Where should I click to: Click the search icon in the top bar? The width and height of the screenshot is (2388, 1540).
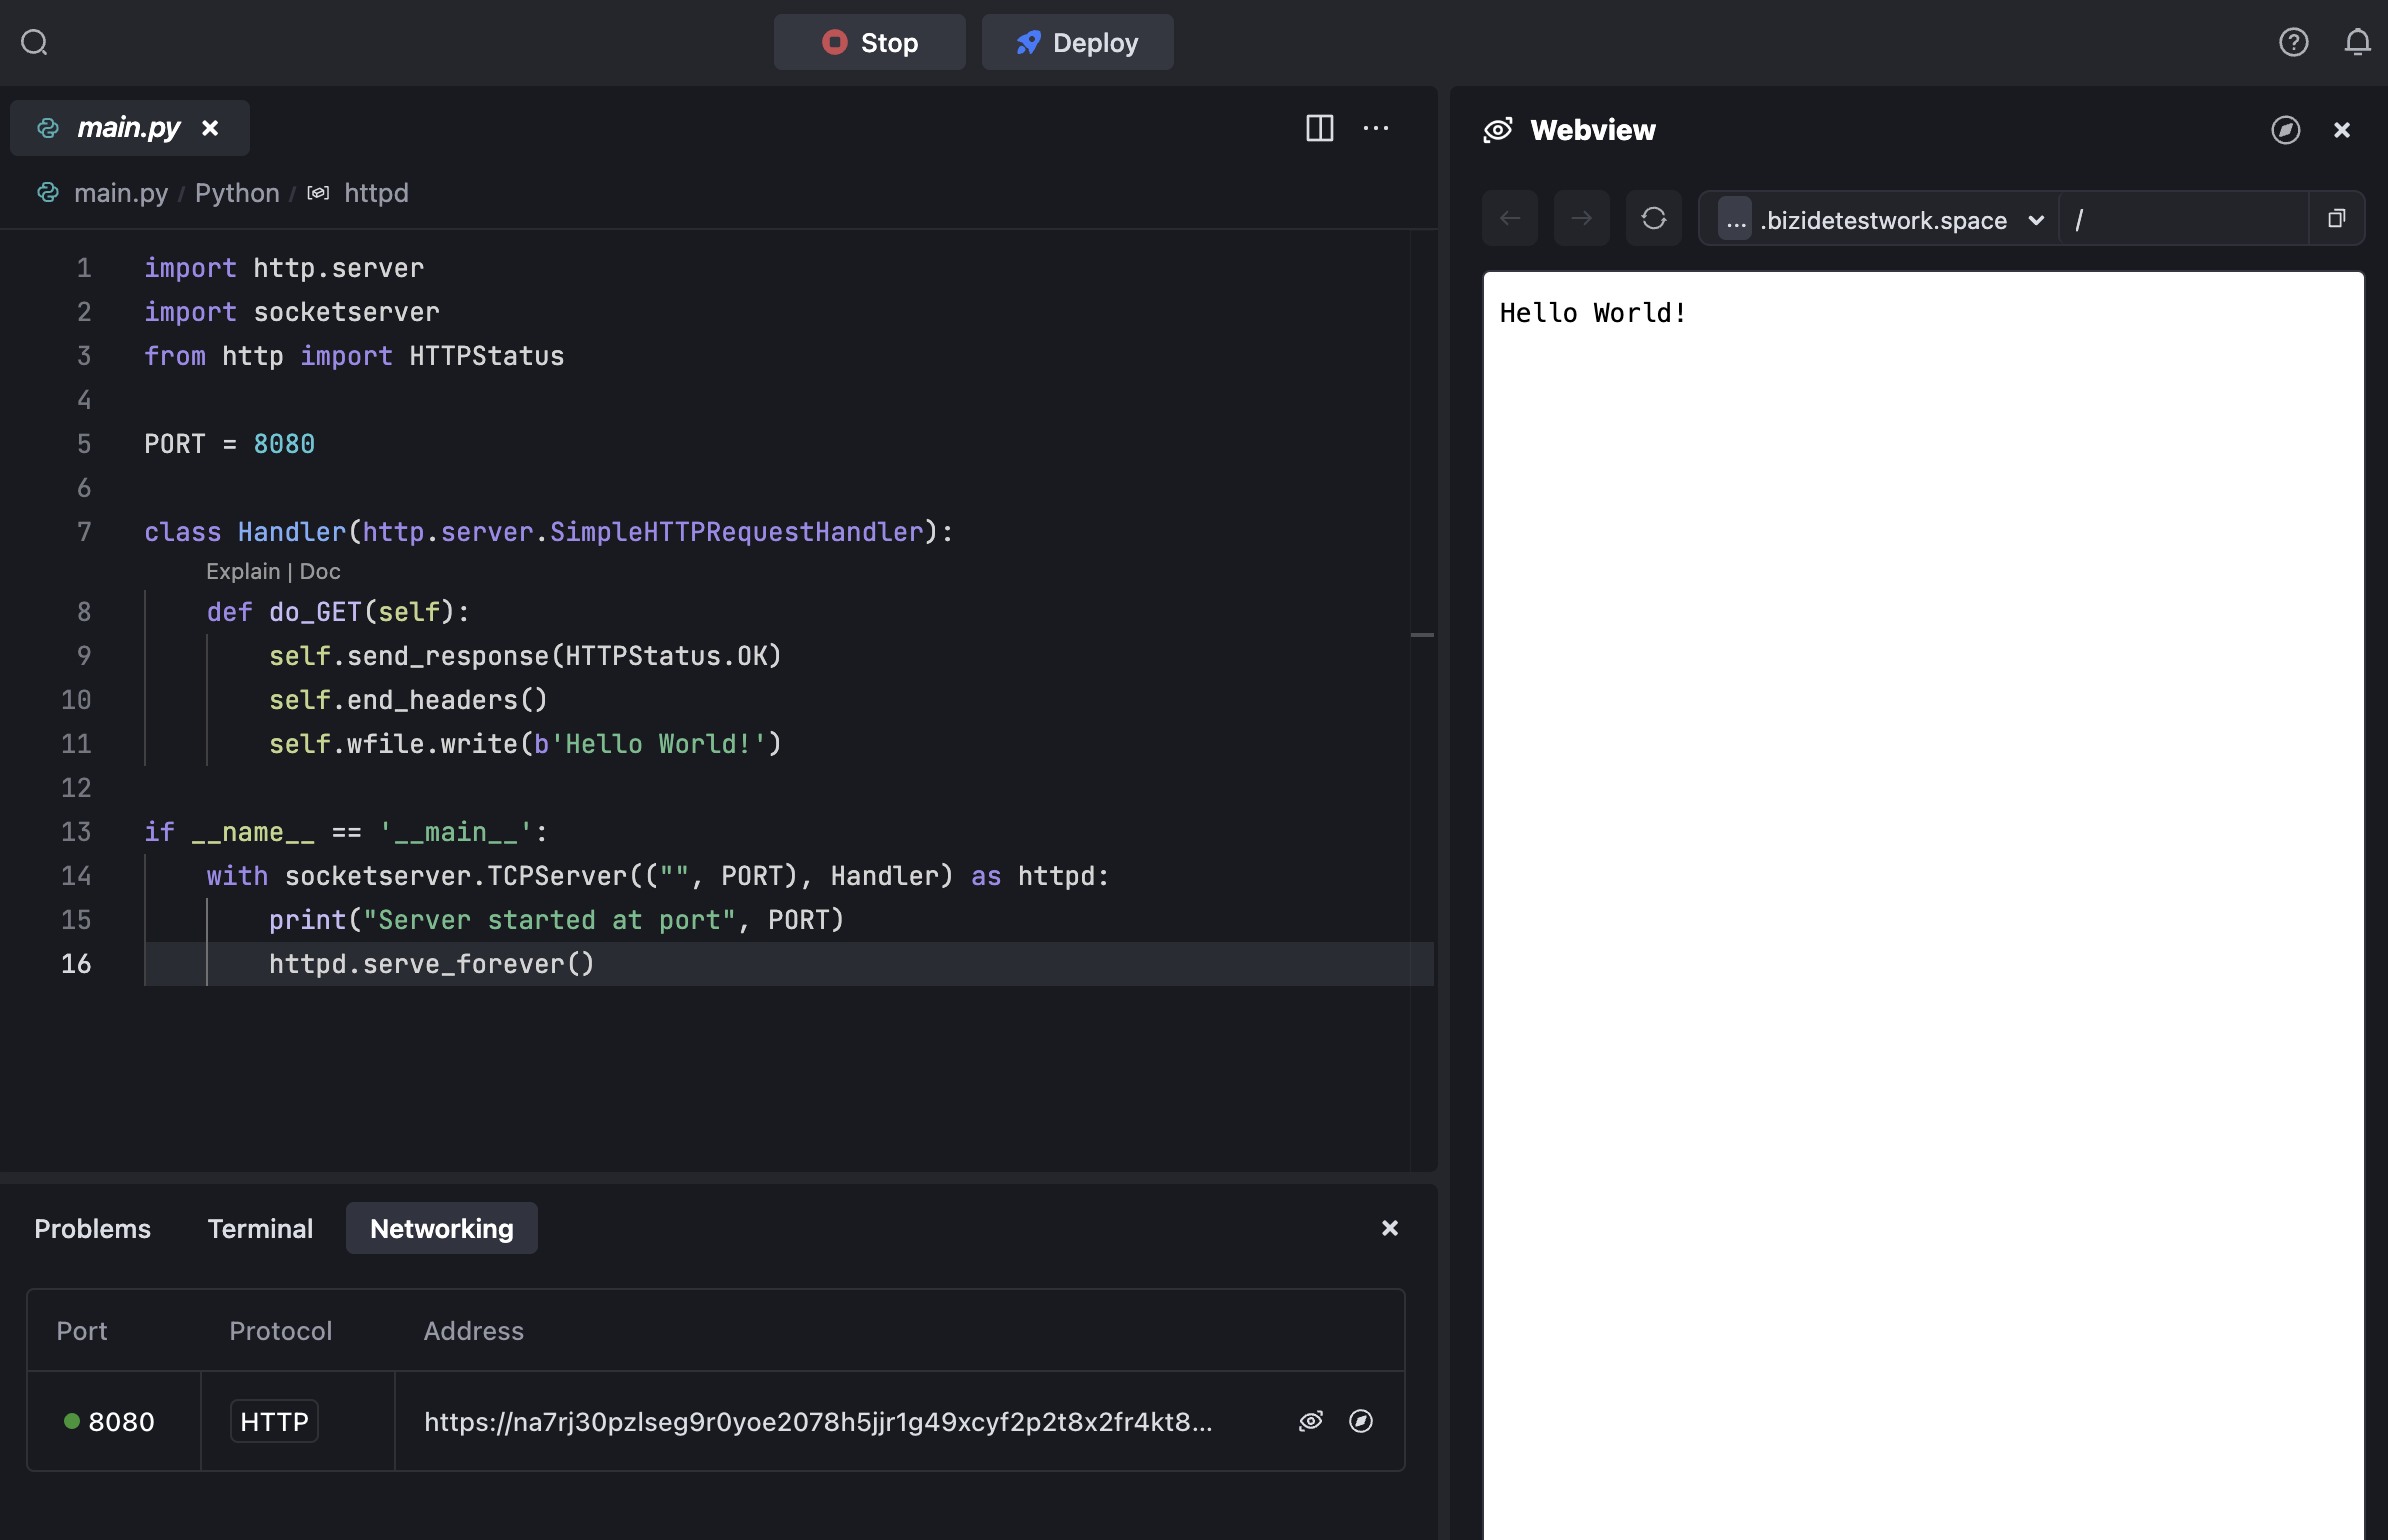point(34,42)
